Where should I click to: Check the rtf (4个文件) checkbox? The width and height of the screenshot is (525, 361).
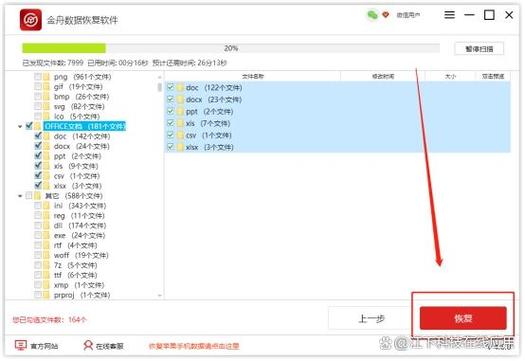coord(38,245)
